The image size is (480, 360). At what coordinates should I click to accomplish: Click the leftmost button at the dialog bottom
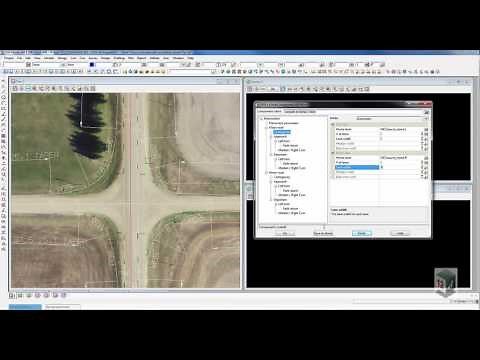point(285,233)
